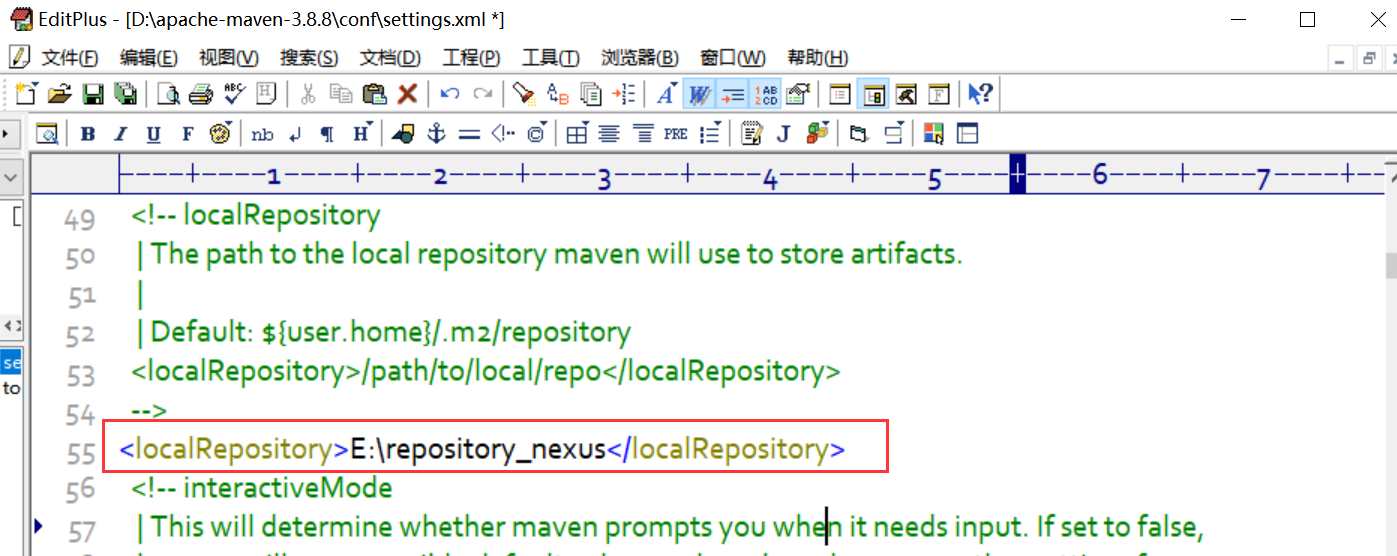
Task: Copy selection using the Copy icon
Action: 341,94
